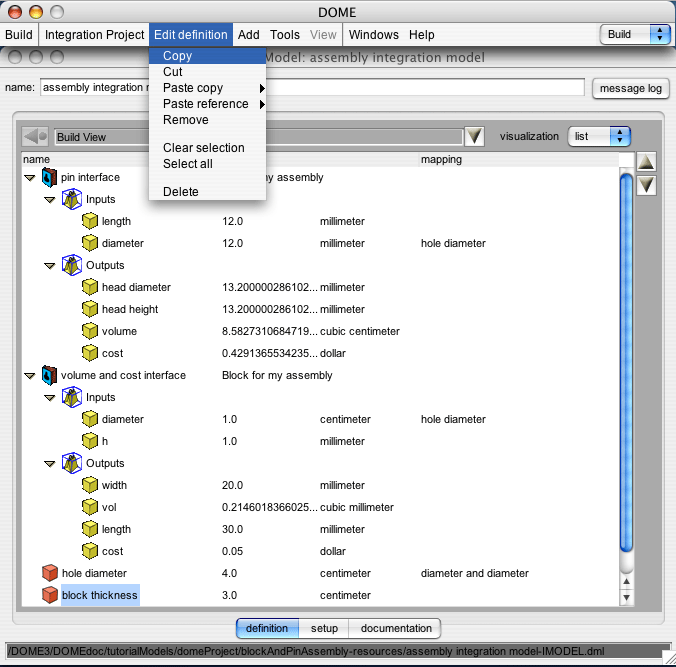Image resolution: width=676 pixels, height=667 pixels.
Task: Click the model name input field
Action: [312, 87]
